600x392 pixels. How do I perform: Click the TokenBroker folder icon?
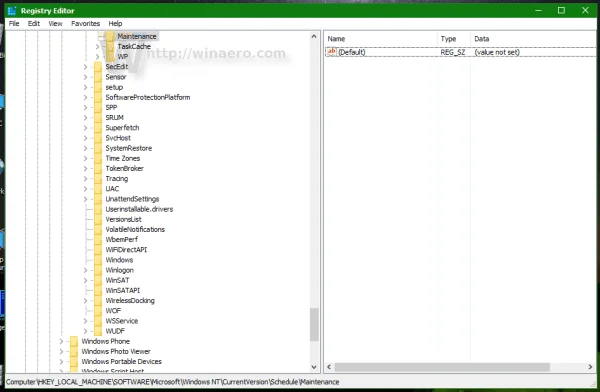click(98, 168)
